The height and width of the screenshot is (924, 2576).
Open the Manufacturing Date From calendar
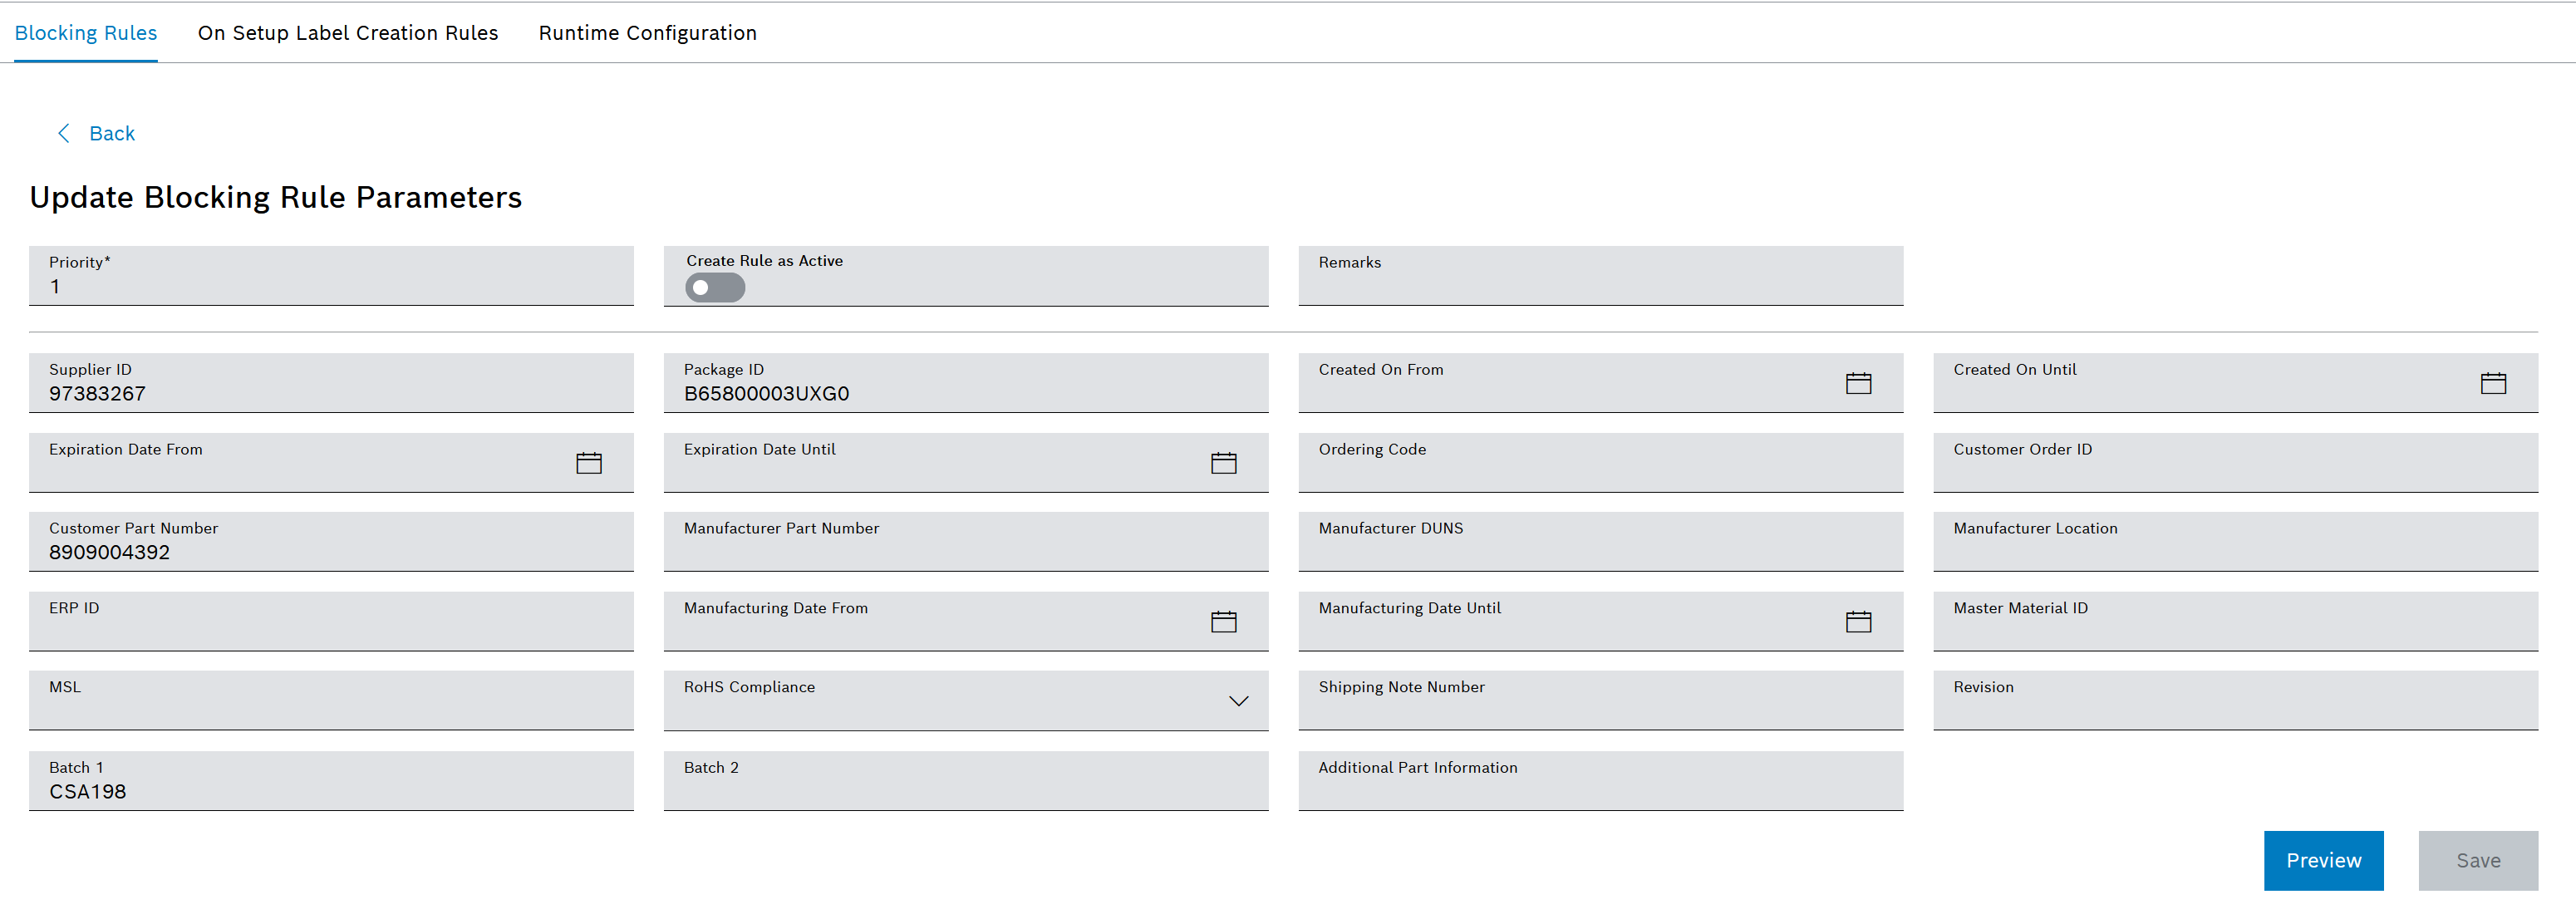(x=1224, y=622)
